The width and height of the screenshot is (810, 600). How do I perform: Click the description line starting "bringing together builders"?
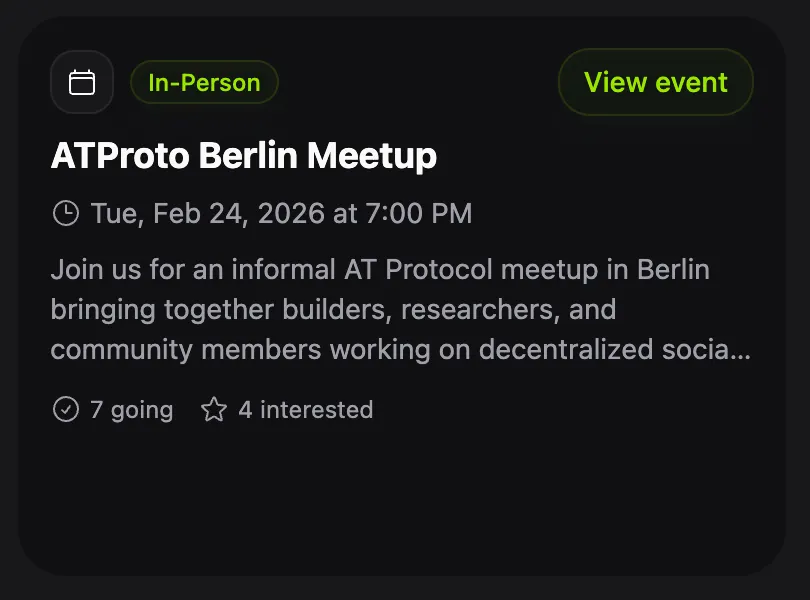click(x=333, y=310)
